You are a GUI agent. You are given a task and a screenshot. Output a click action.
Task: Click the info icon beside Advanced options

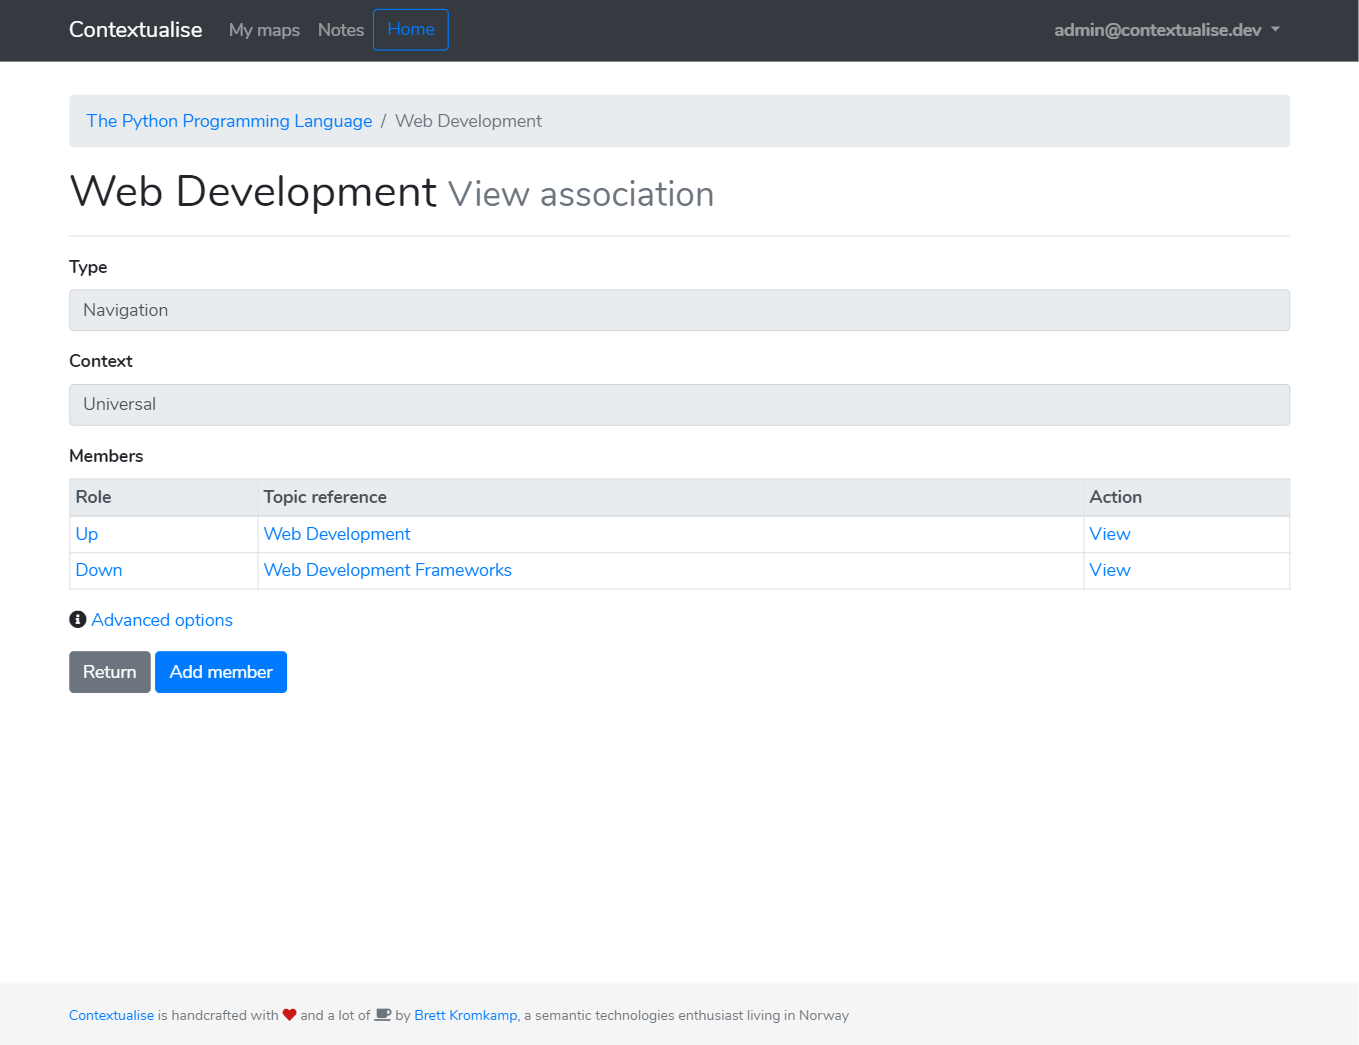click(x=78, y=620)
